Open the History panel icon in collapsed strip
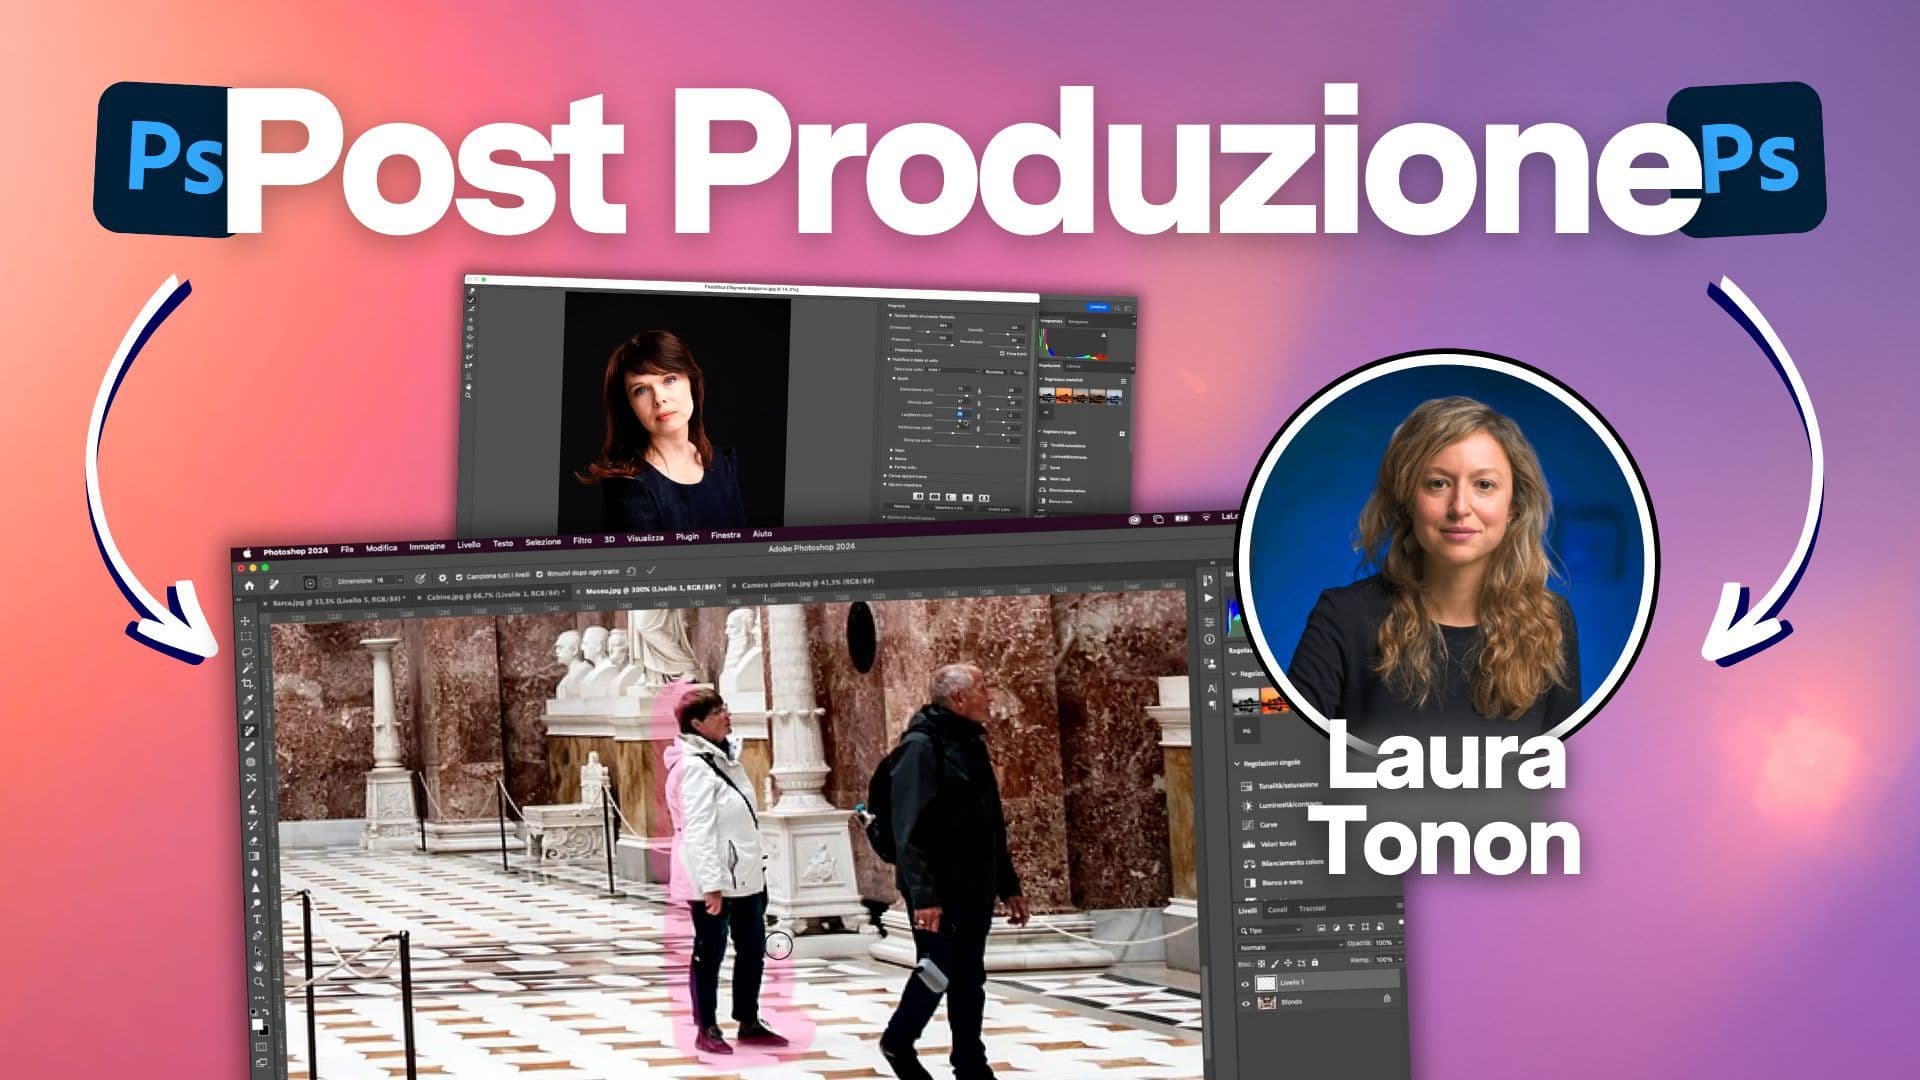This screenshot has height=1080, width=1920. [x=1208, y=580]
